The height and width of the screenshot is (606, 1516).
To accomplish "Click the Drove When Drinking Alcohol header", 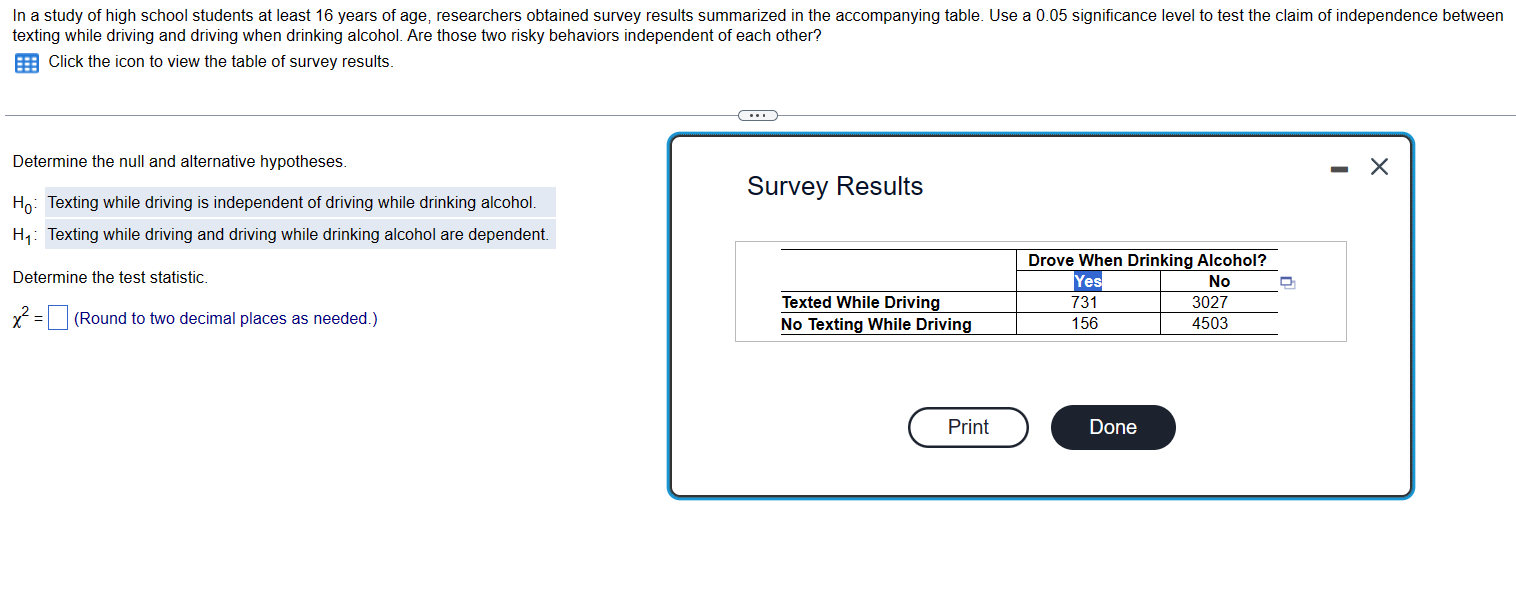I will click(1146, 260).
